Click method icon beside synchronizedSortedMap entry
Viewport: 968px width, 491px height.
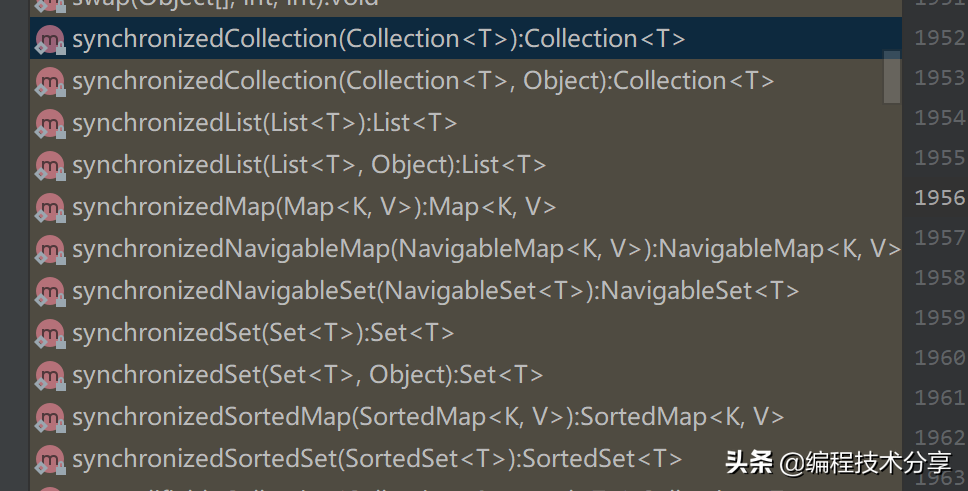[x=48, y=417]
